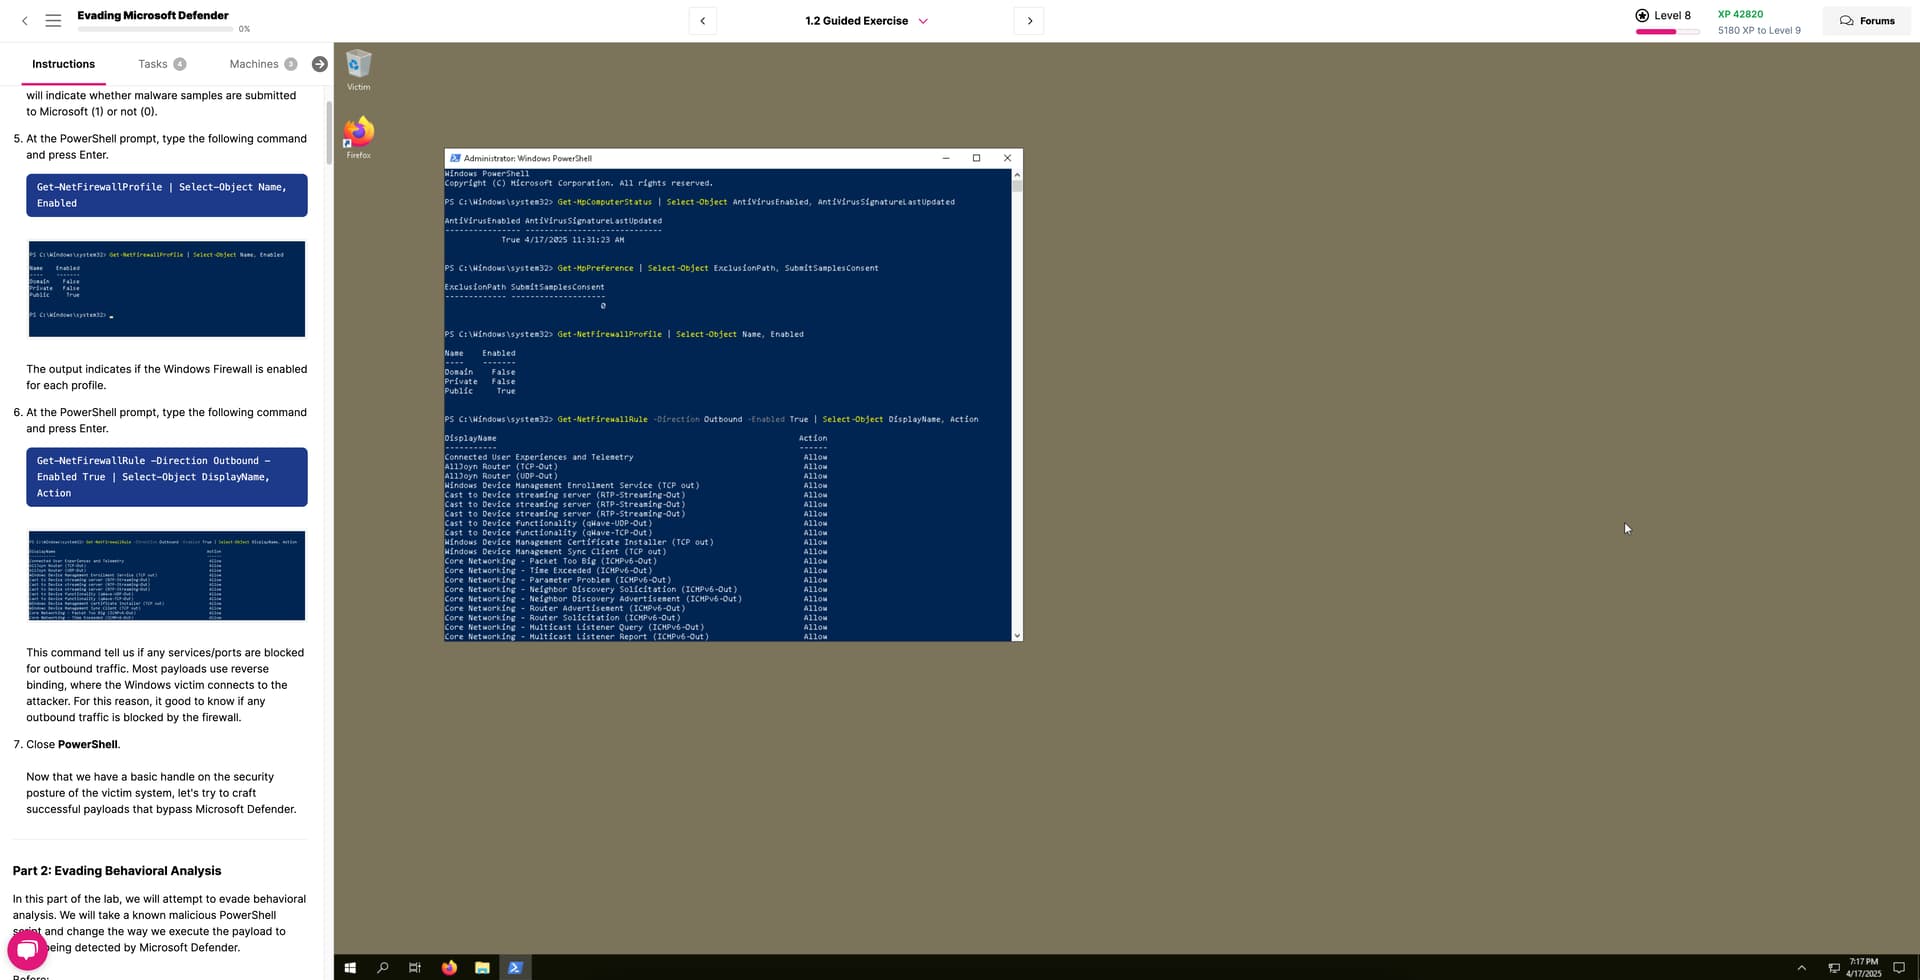This screenshot has height=980, width=1920.
Task: Launch Firefox from the desktop shortcut
Action: [358, 134]
